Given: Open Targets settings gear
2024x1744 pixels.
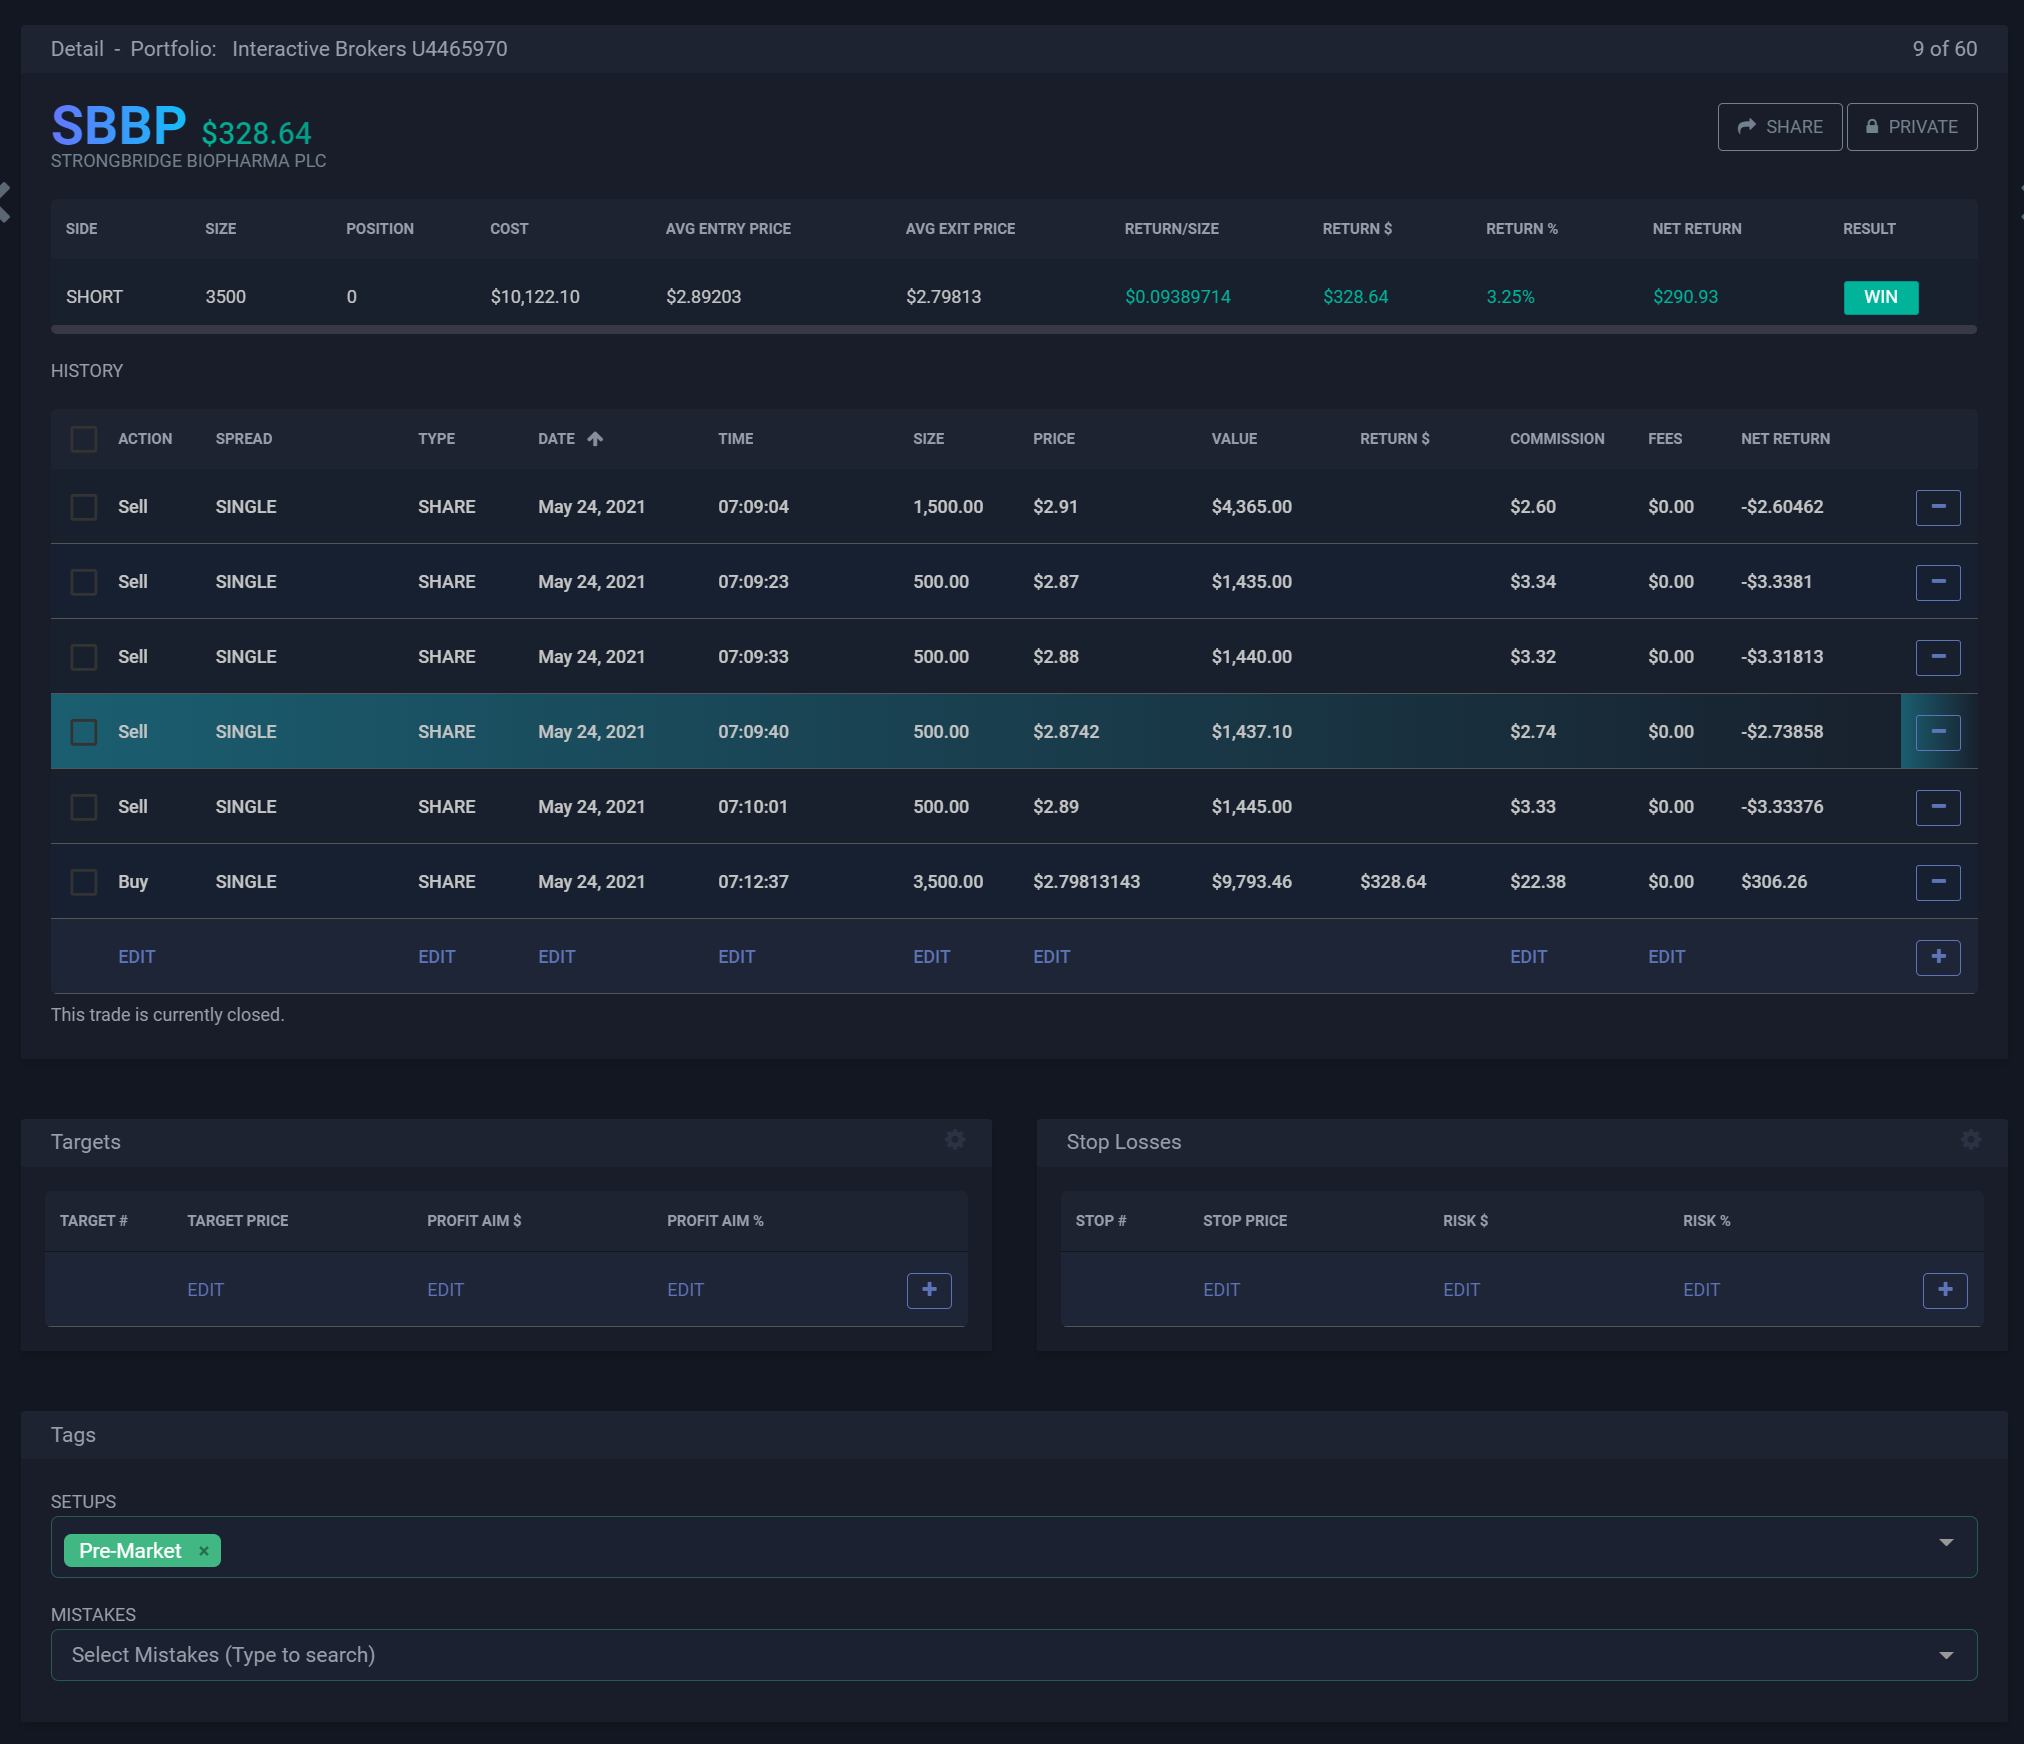Looking at the screenshot, I should tap(955, 1140).
